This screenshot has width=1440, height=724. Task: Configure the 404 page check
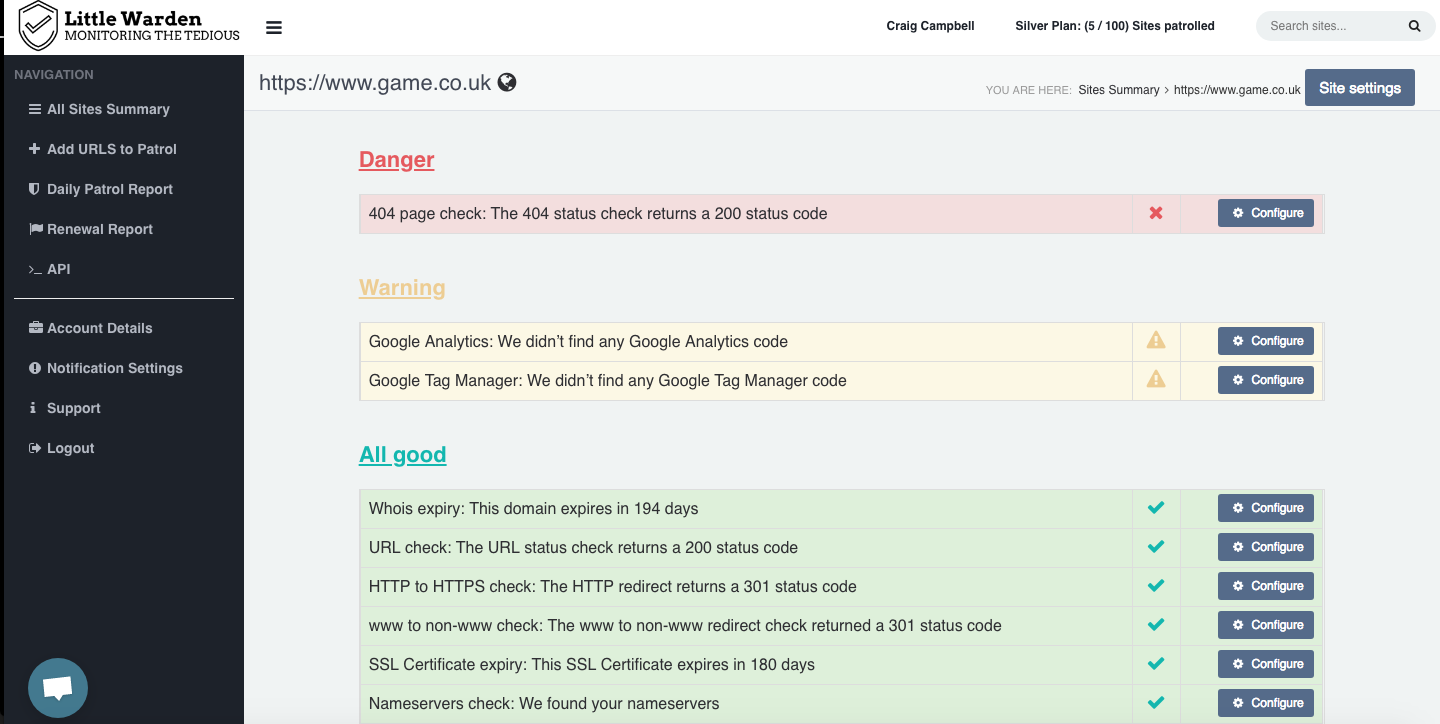[1265, 213]
